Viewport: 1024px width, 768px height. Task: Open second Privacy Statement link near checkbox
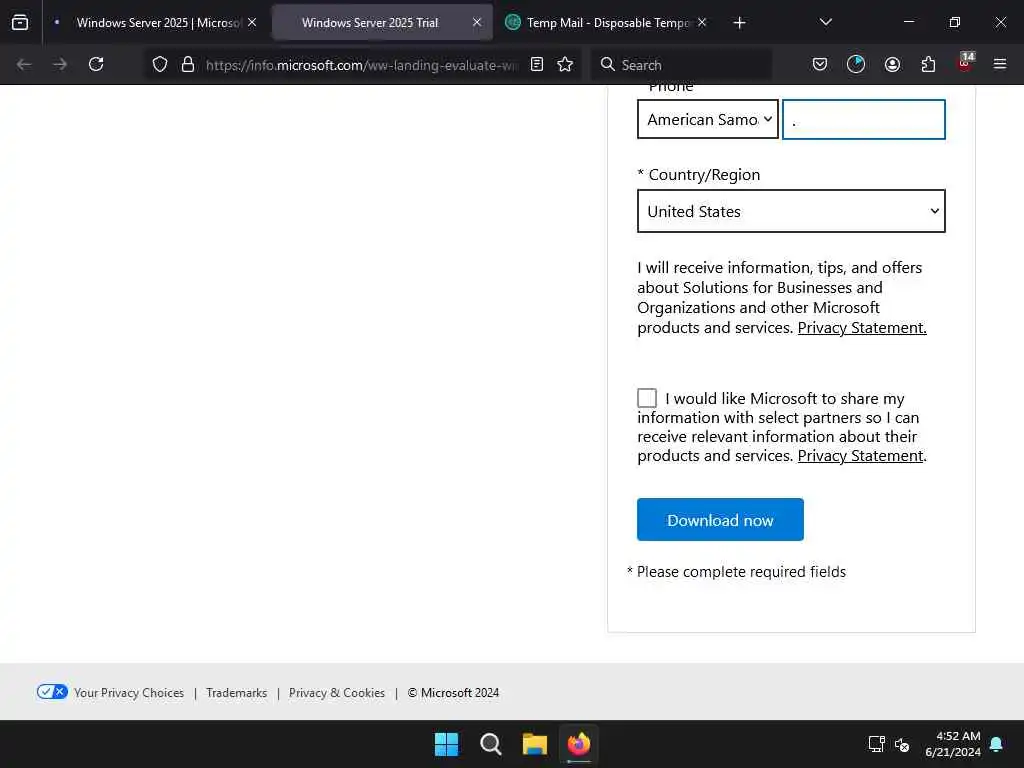(861, 455)
